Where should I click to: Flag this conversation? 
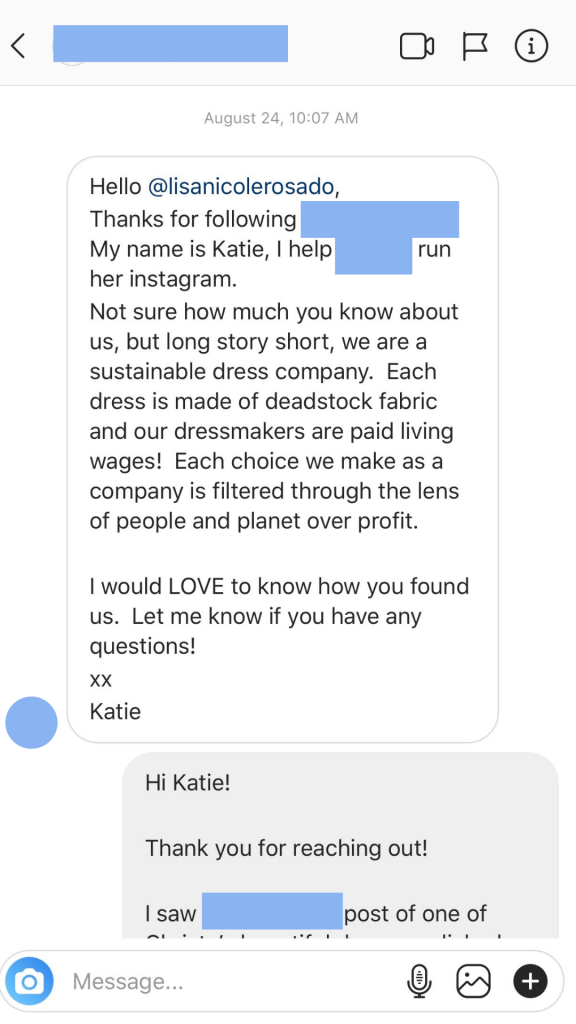pyautogui.click(x=475, y=46)
